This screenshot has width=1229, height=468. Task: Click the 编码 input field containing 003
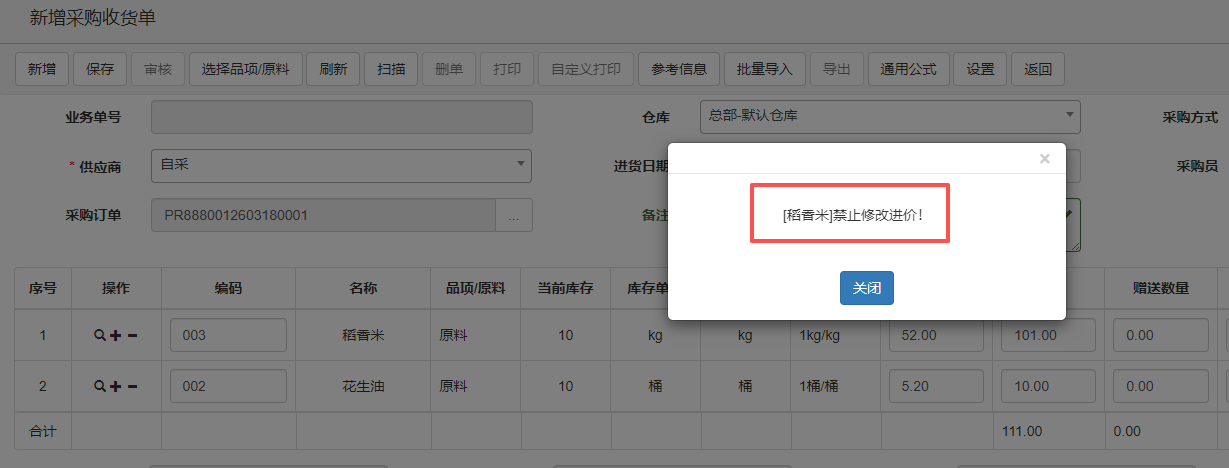(228, 336)
